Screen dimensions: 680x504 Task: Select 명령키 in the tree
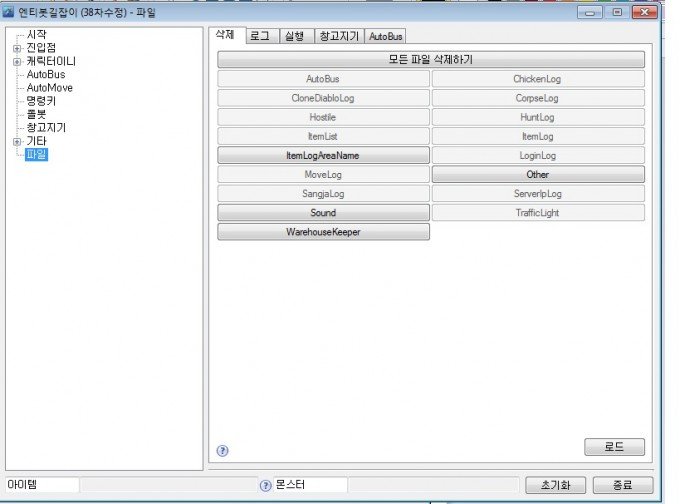(x=43, y=101)
